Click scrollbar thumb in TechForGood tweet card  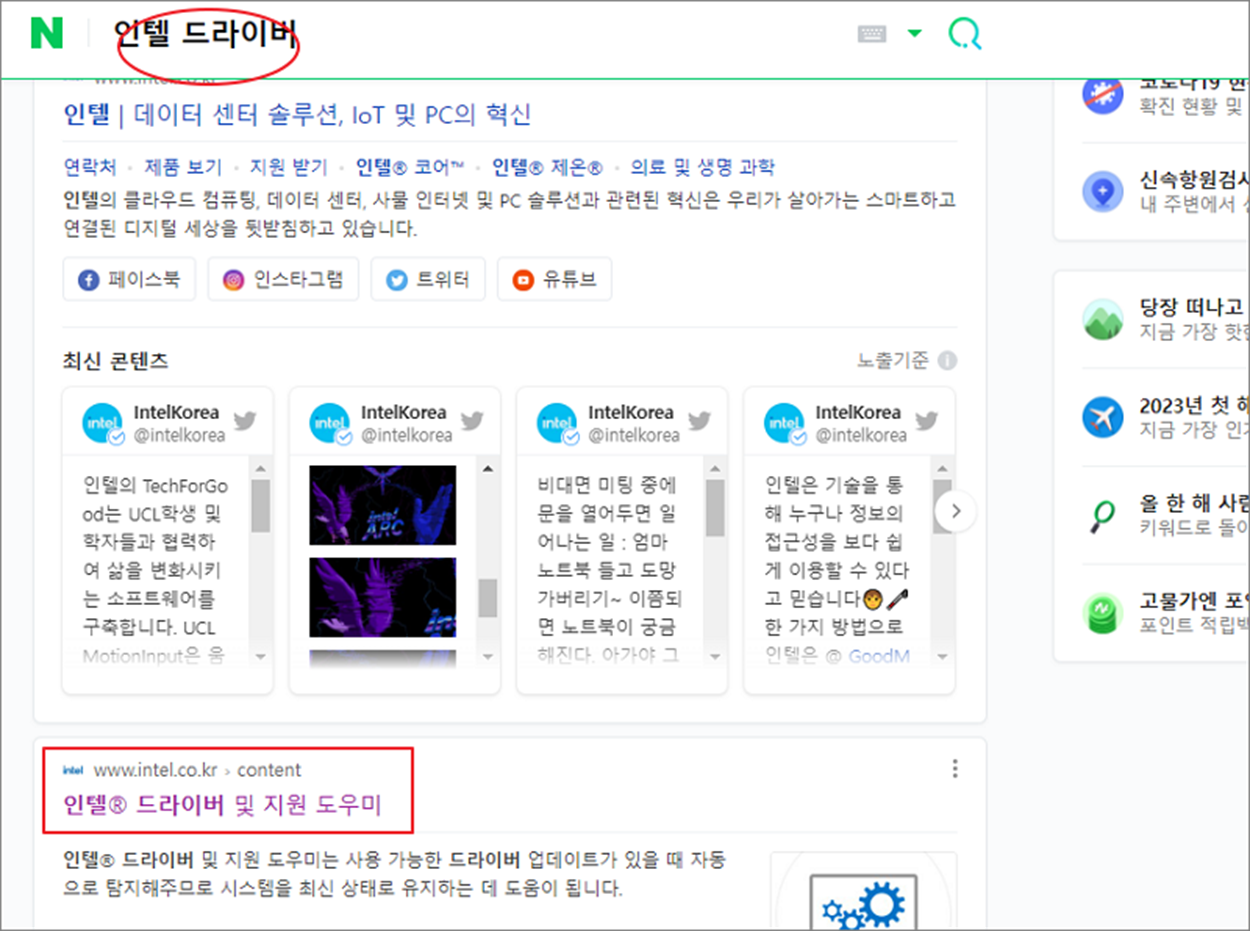point(261,505)
